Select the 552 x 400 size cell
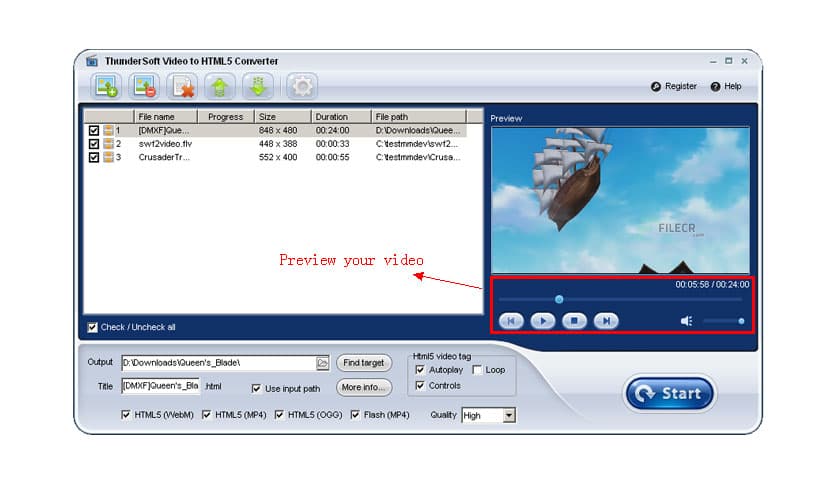The image size is (836, 484). [278, 157]
